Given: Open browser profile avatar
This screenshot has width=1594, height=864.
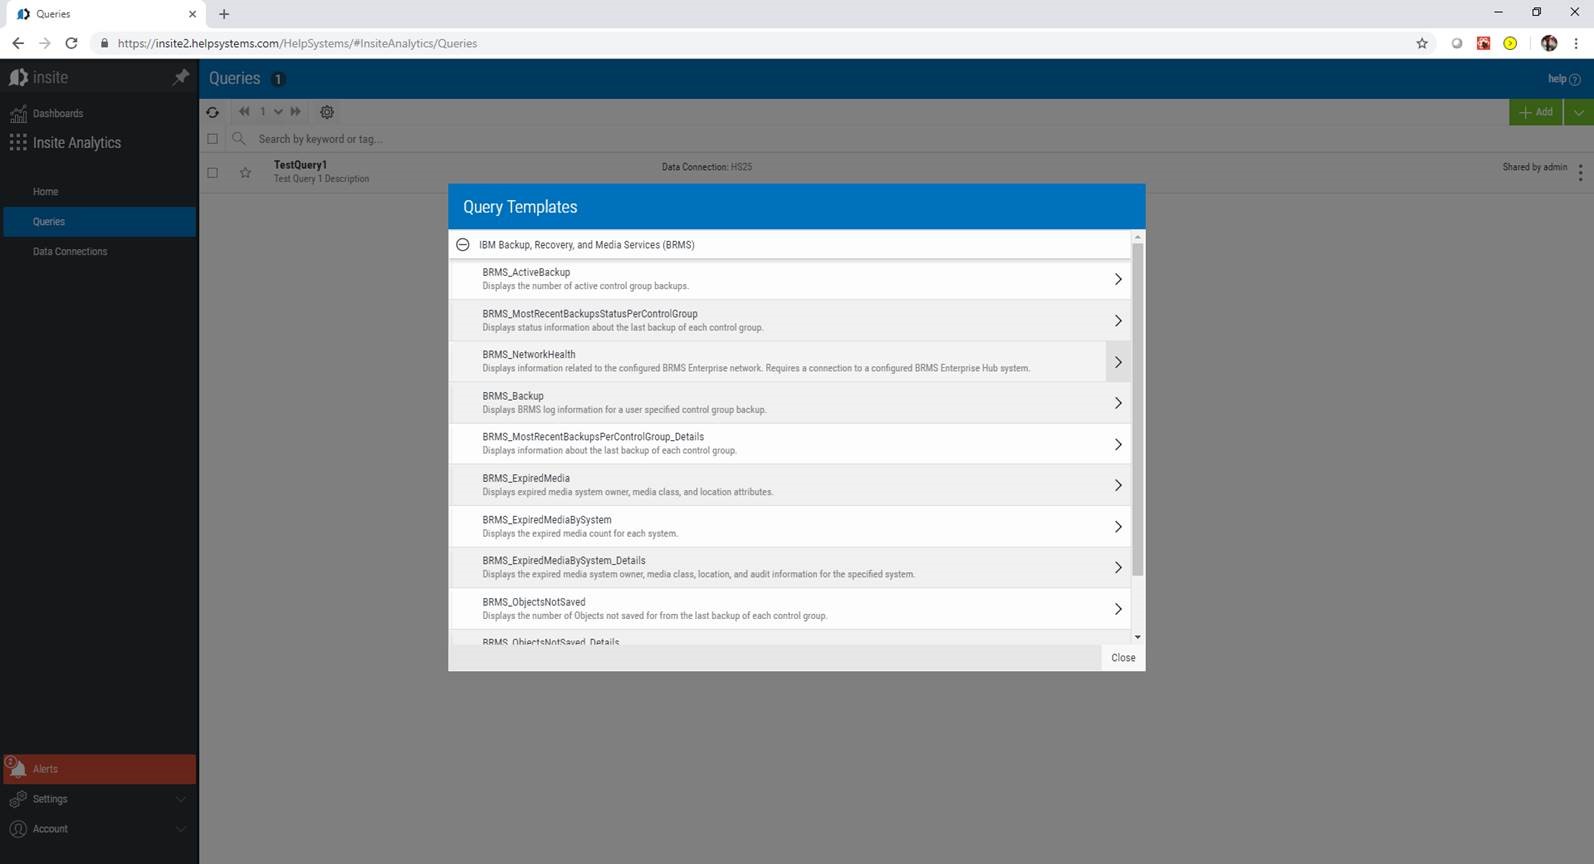Looking at the screenshot, I should click(x=1549, y=43).
